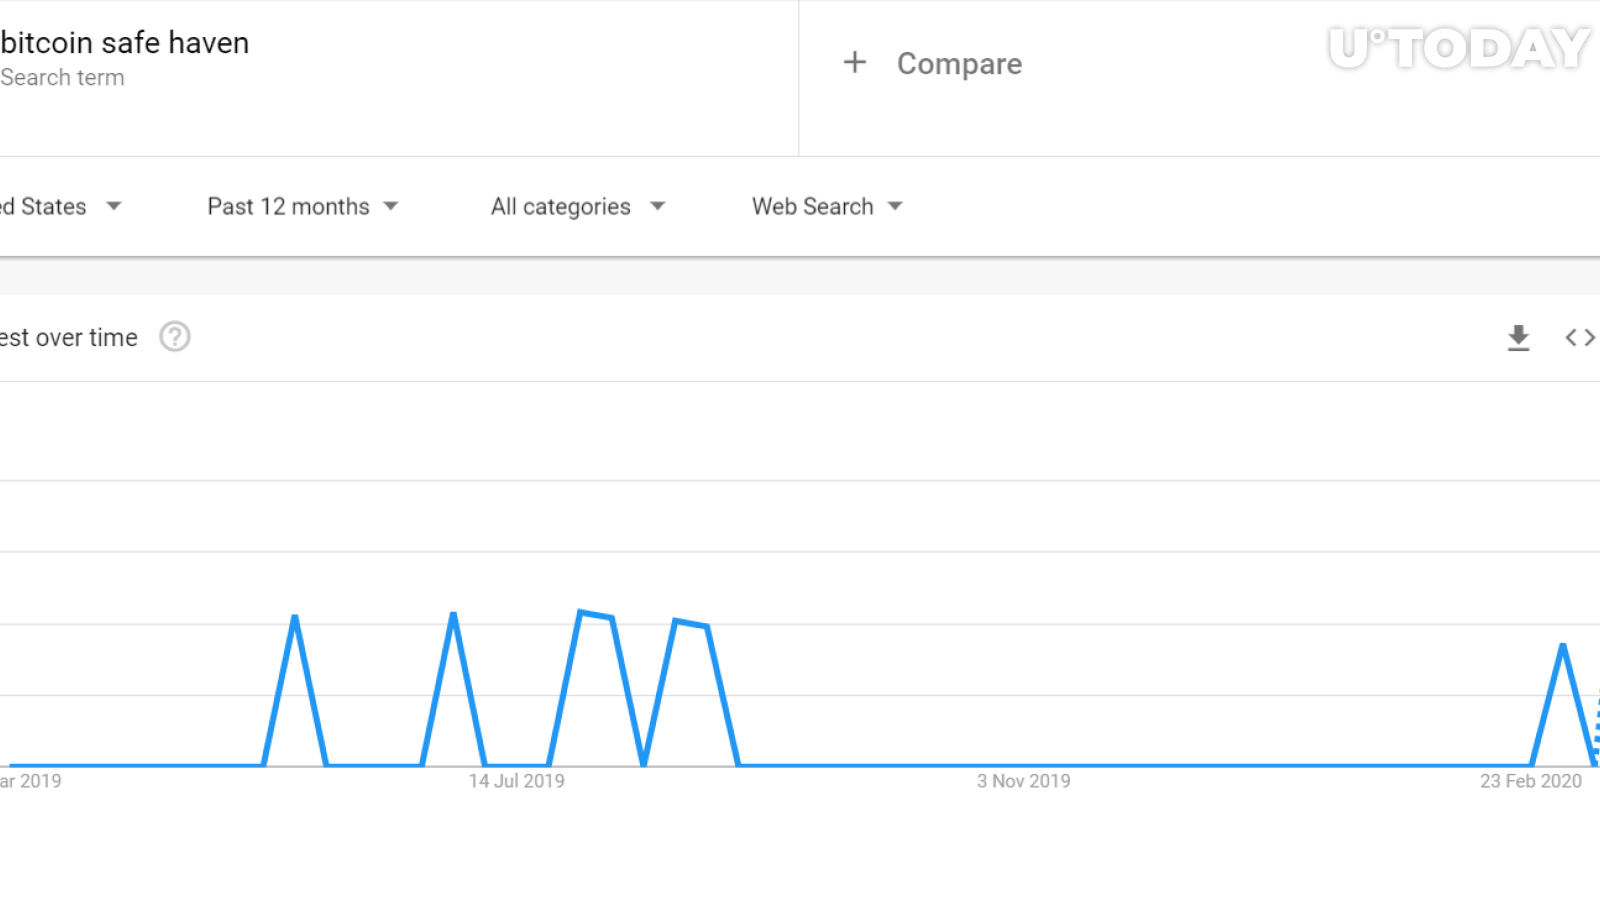The height and width of the screenshot is (900, 1600).
Task: Click the bitcoin safe haven search term
Action: pos(125,43)
